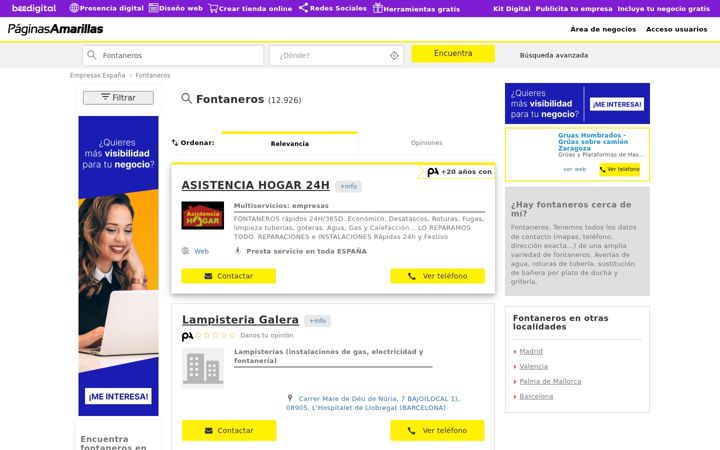Click Ver teléfono for Lampisteria Galera
The width and height of the screenshot is (720, 450).
(438, 430)
